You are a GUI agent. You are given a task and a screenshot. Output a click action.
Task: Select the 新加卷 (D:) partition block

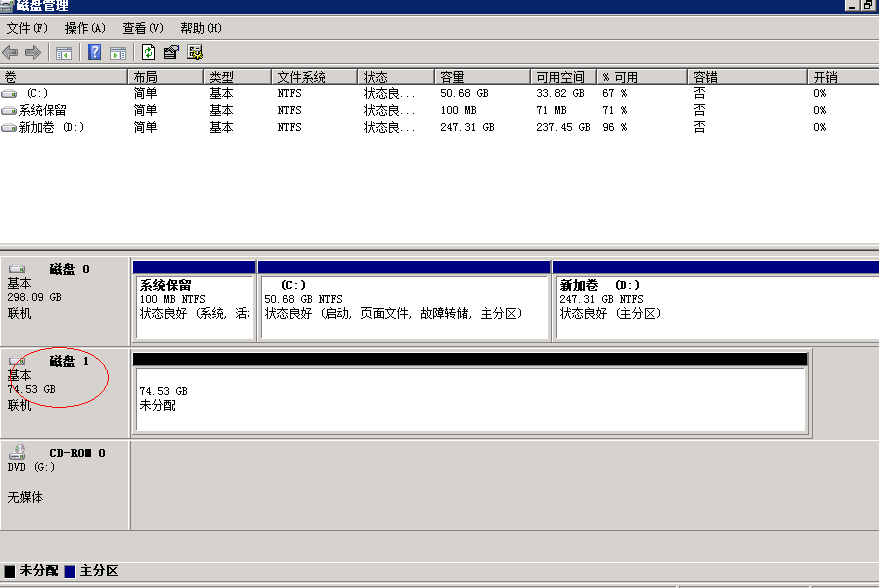[716, 300]
